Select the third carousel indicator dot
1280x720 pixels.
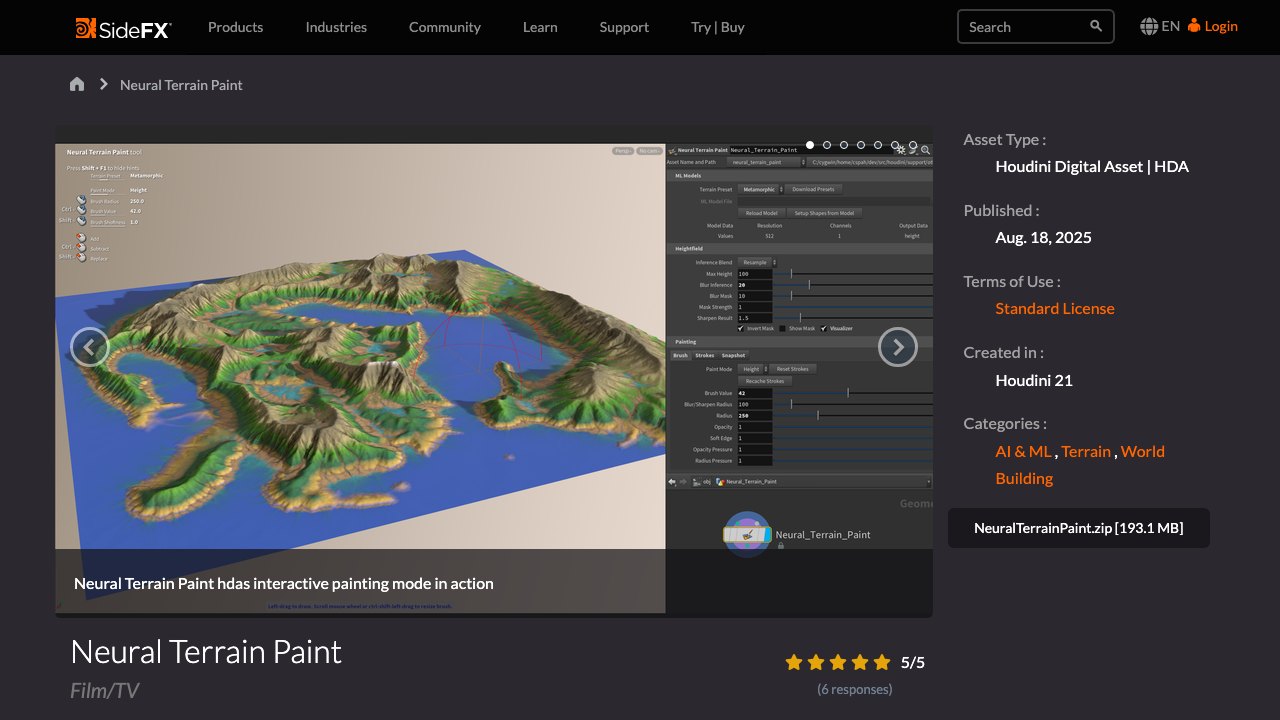pos(844,145)
